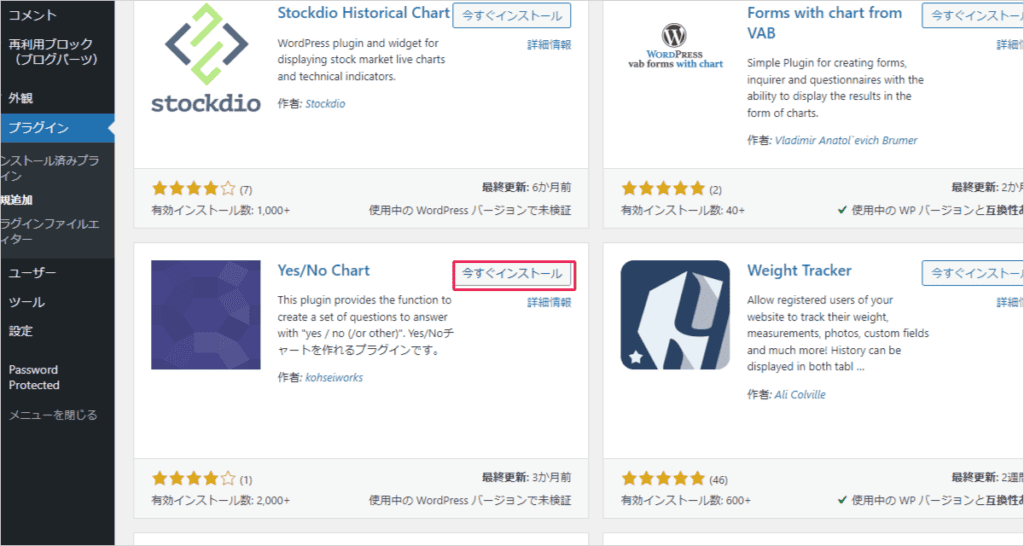This screenshot has width=1024, height=546.
Task: Click the 最終更新: 6か月前 text
Action: pyautogui.click(x=526, y=187)
